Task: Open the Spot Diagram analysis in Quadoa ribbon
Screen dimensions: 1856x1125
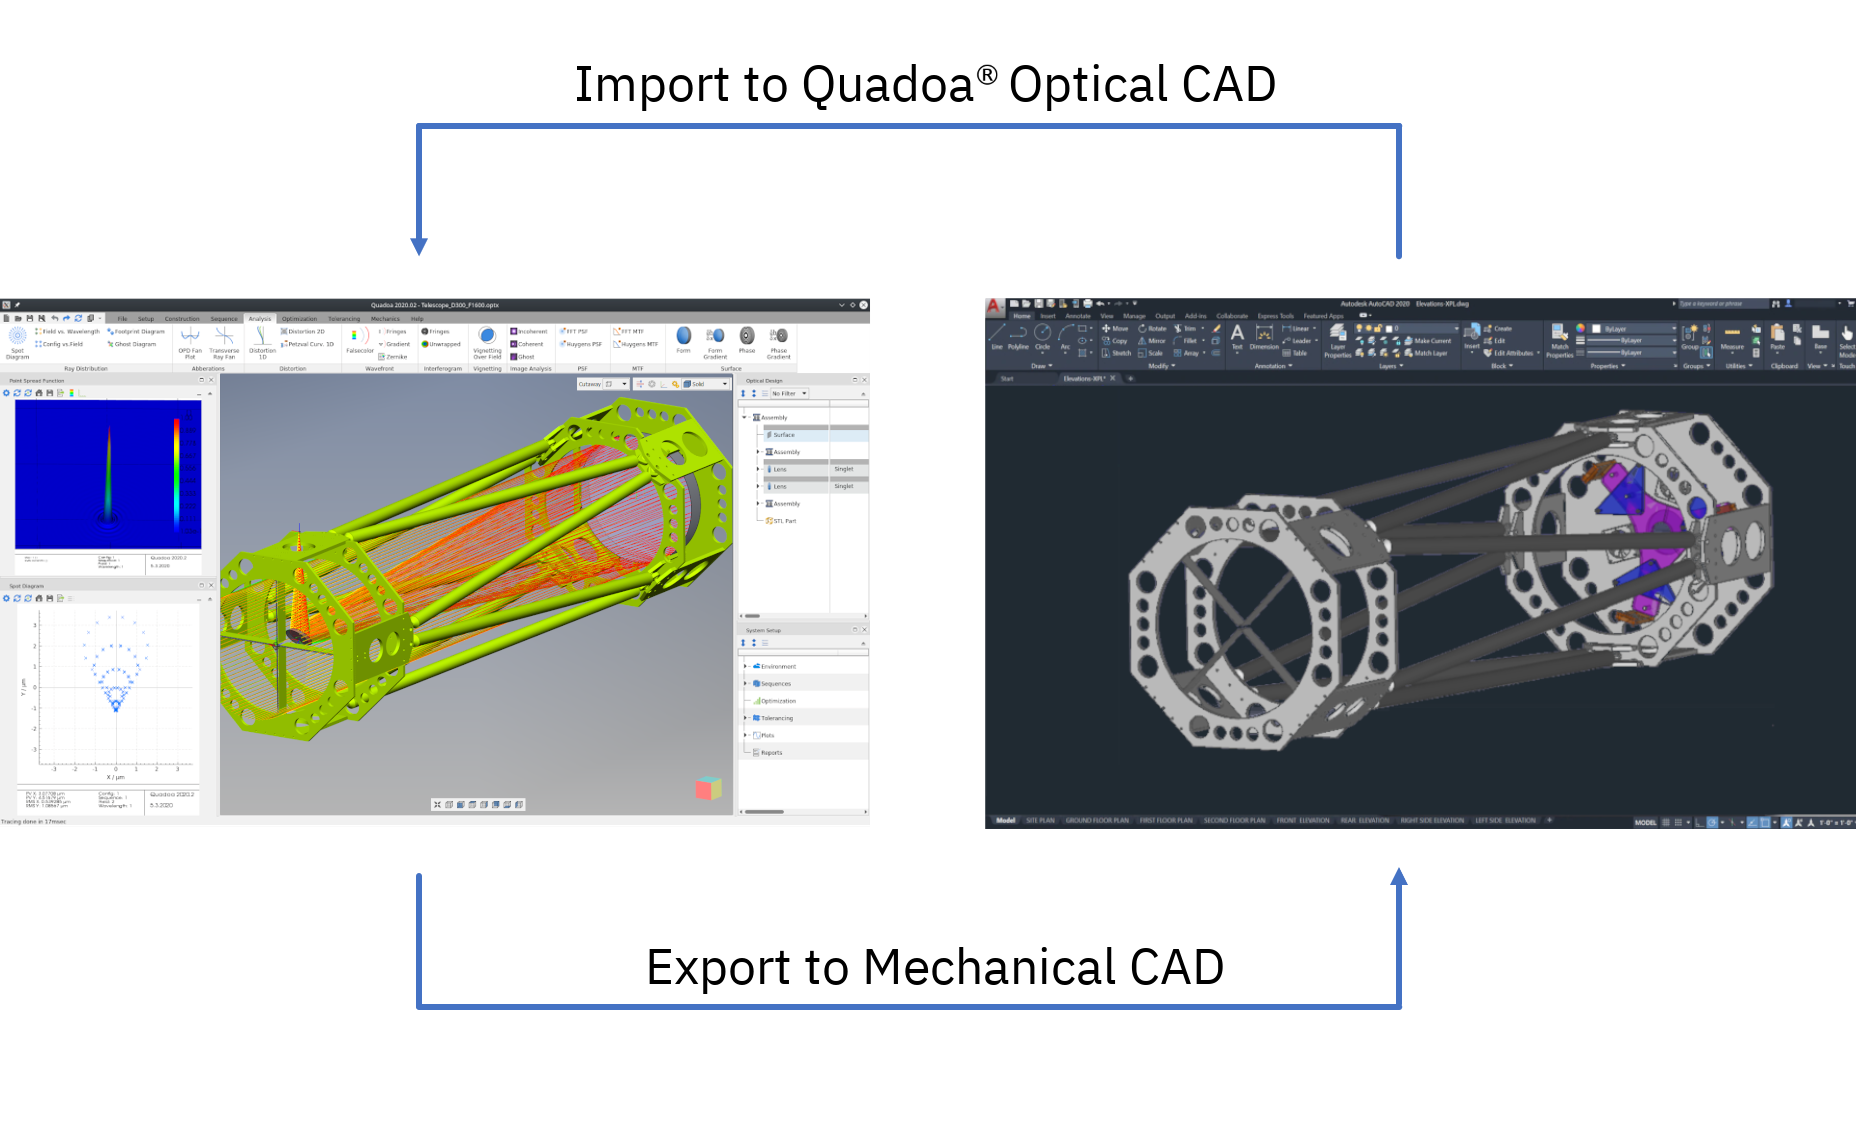Action: (x=17, y=342)
